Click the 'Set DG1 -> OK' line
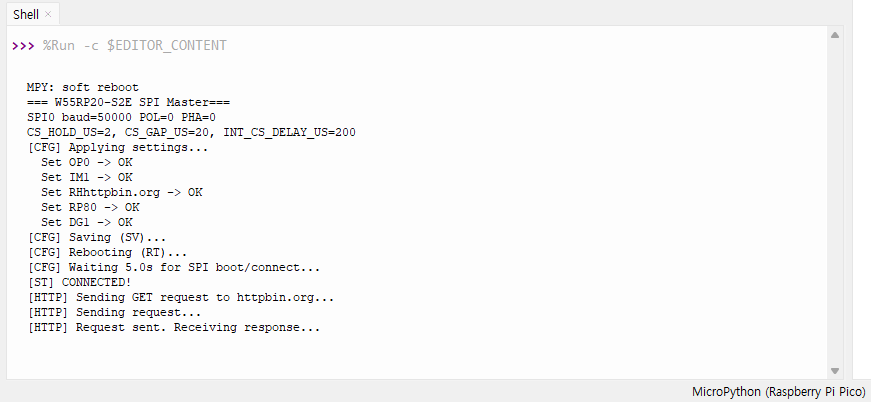 click(87, 222)
